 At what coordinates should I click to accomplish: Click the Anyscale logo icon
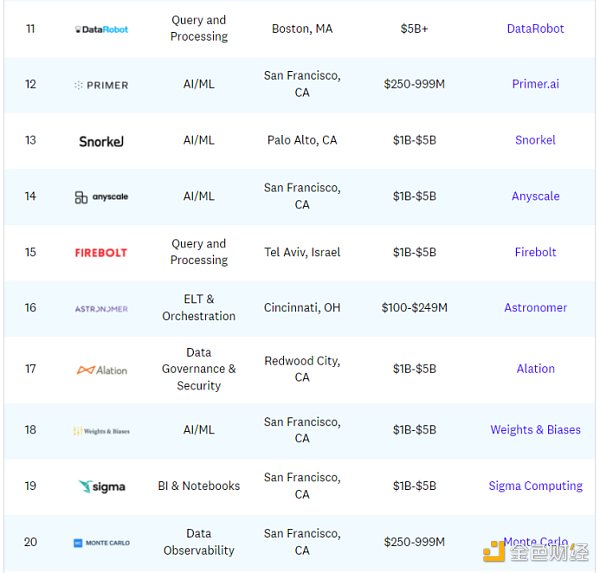(x=101, y=197)
